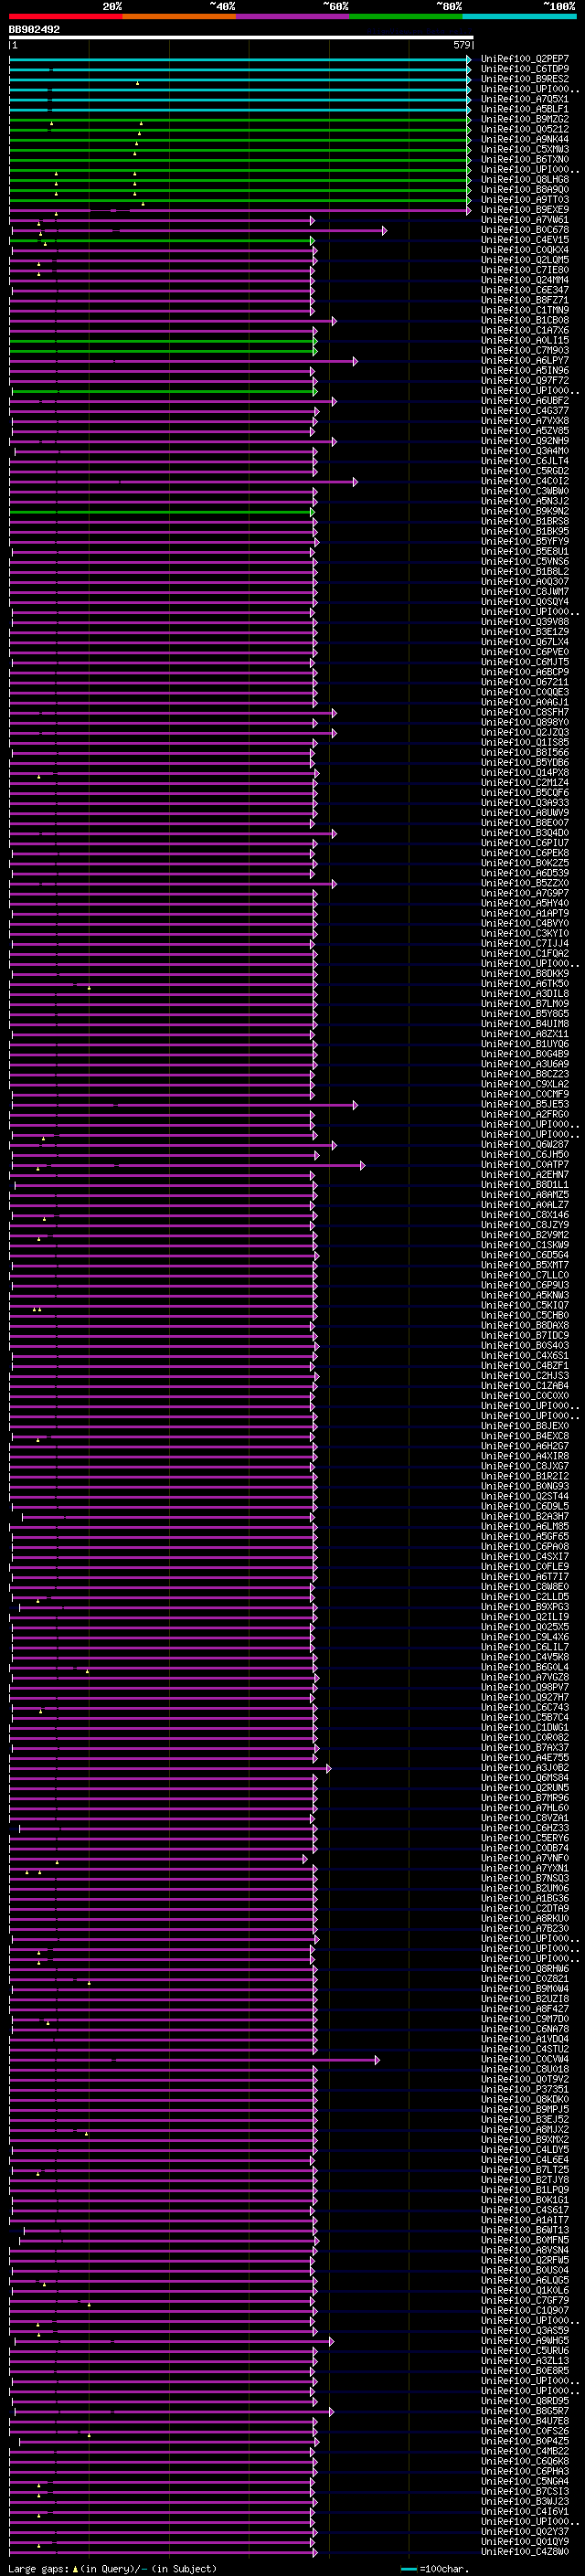Viewport: 585px width, 2576px height.
Task: Click the green ~80% identity legend segment
Action: (406, 16)
